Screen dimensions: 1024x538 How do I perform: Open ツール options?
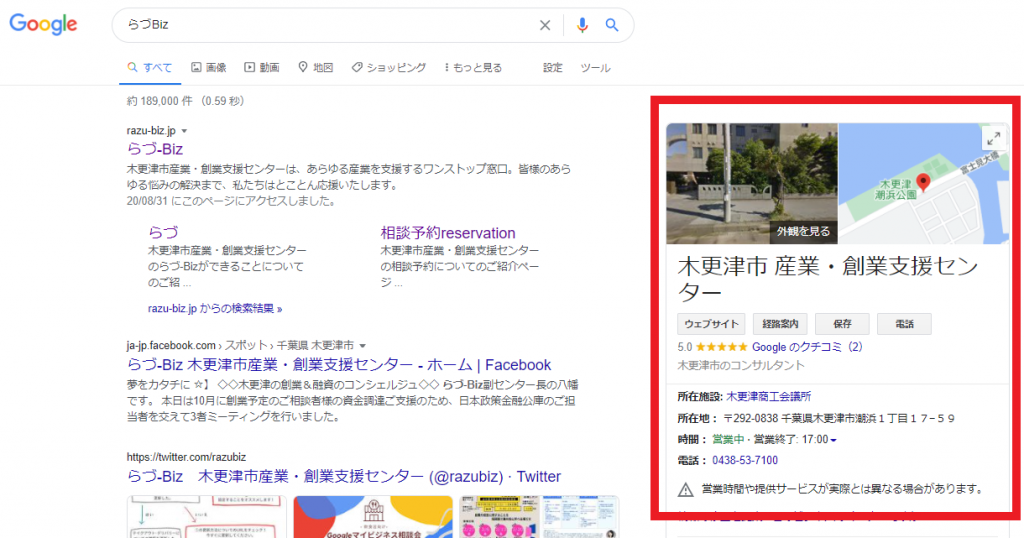(x=596, y=67)
